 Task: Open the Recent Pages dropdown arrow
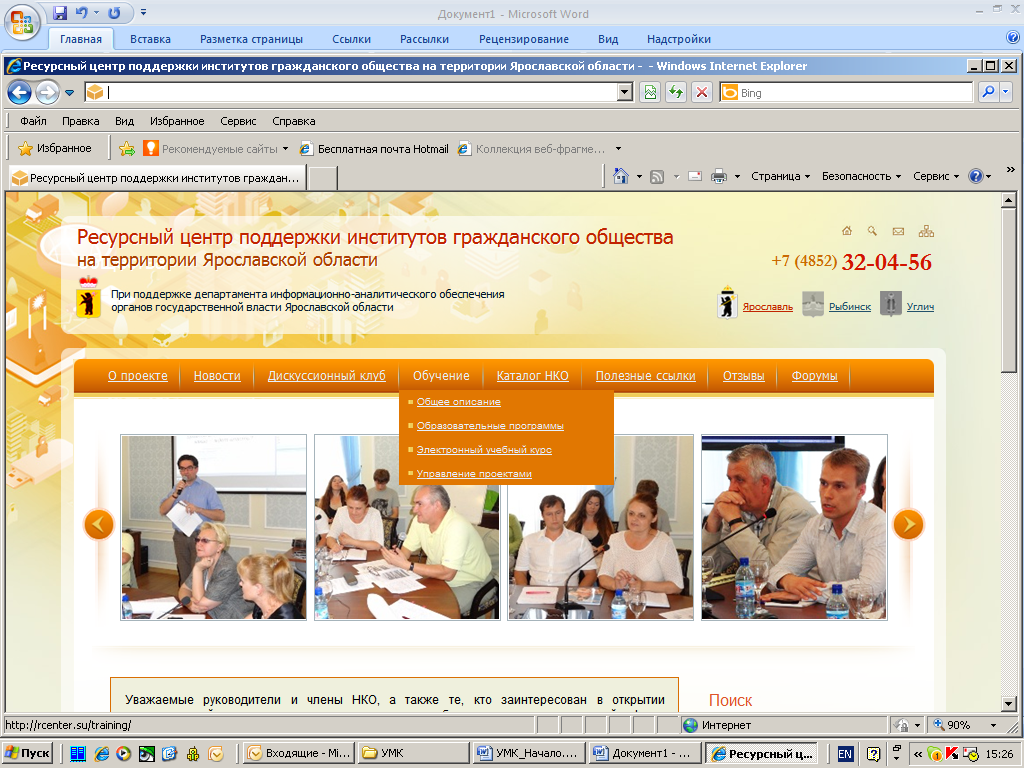(x=69, y=93)
